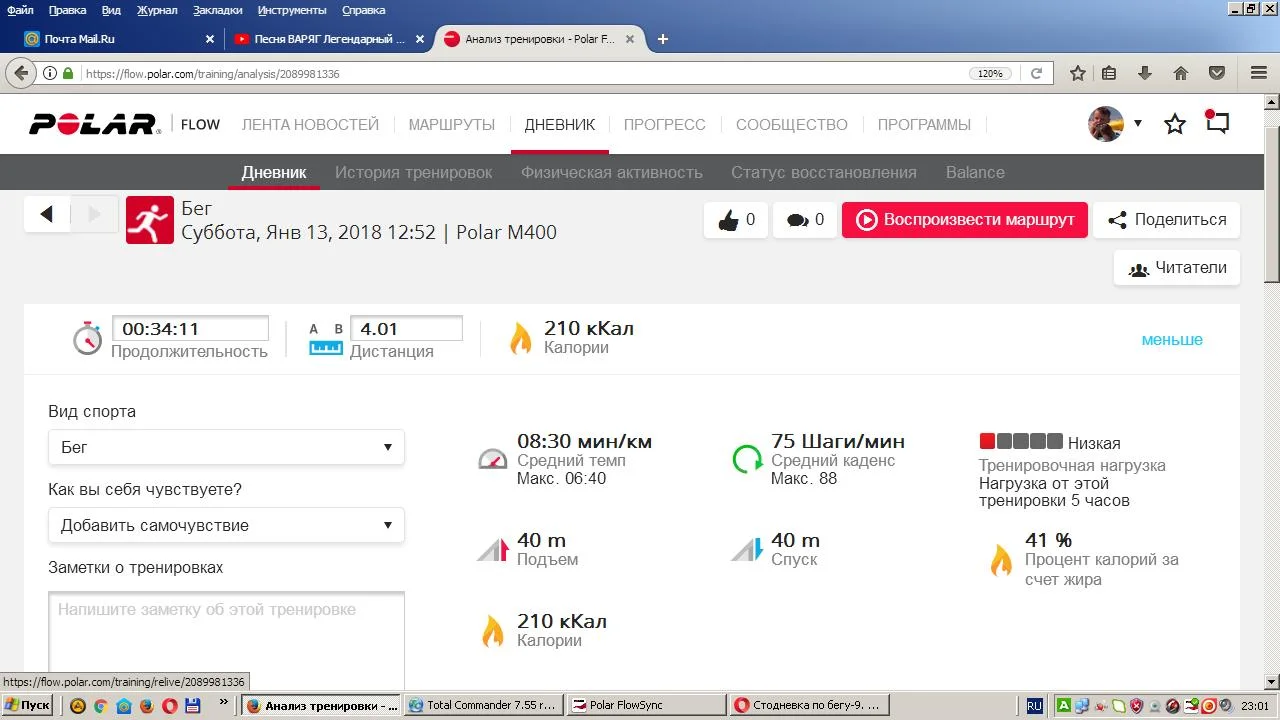1280x720 pixels.
Task: Go to previous training with back arrow
Action: click(47, 214)
